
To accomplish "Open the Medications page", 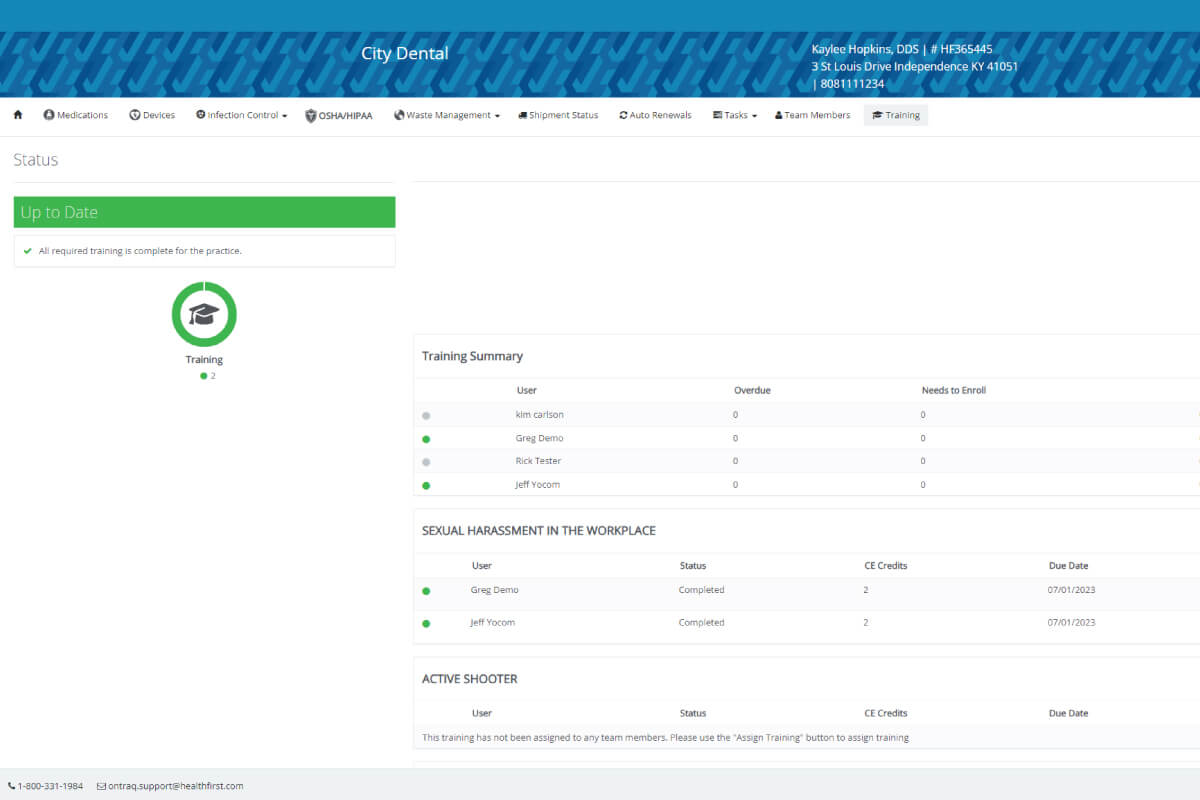I will coord(76,115).
